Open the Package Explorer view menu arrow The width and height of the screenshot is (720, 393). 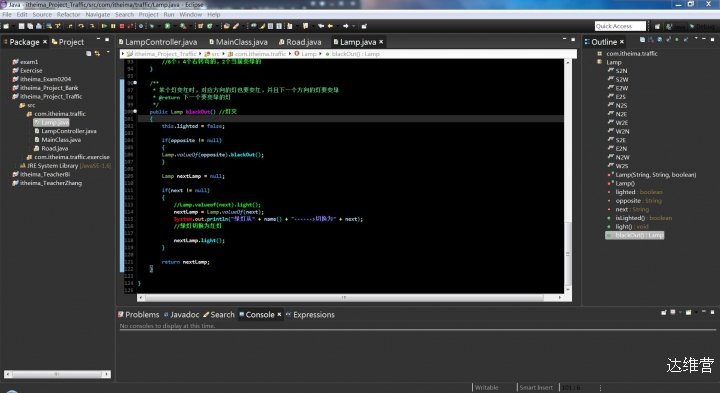(x=108, y=52)
